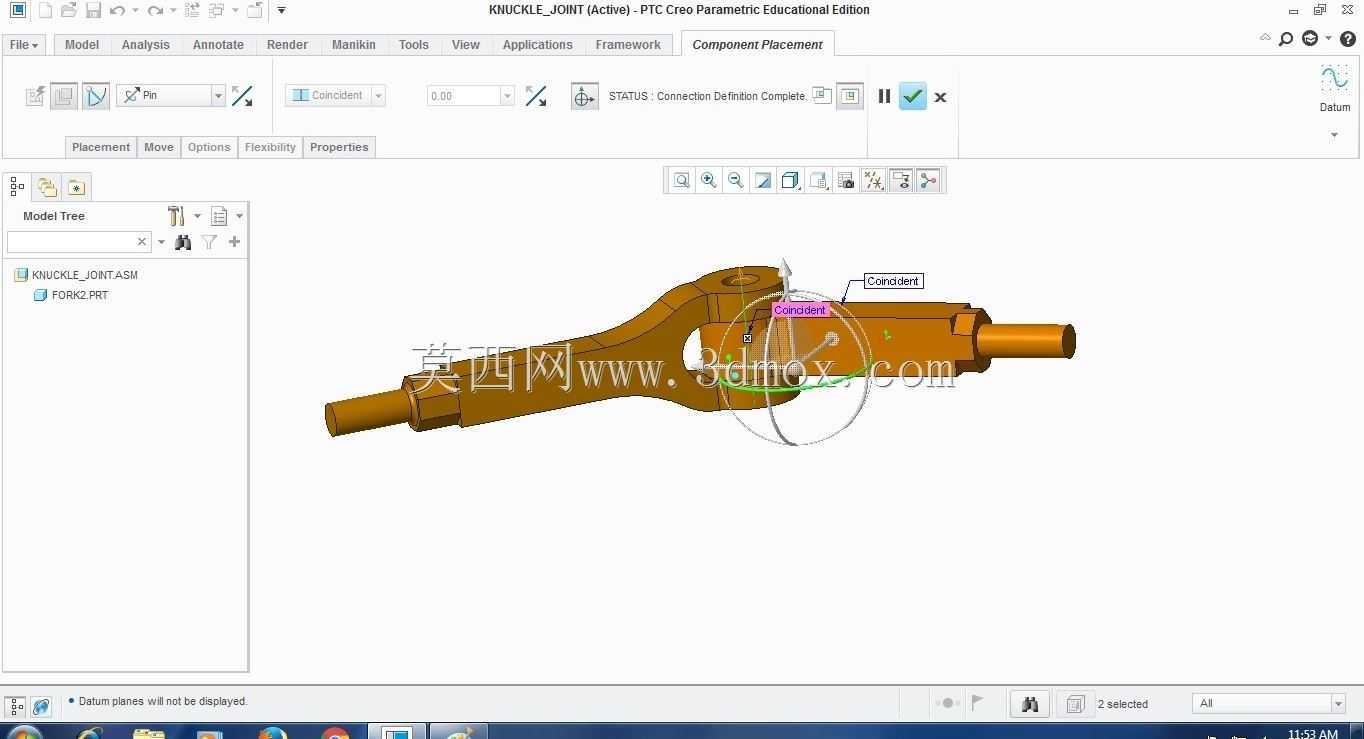This screenshot has height=739, width=1364.
Task: Clear the Model Tree search box
Action: pos(142,242)
